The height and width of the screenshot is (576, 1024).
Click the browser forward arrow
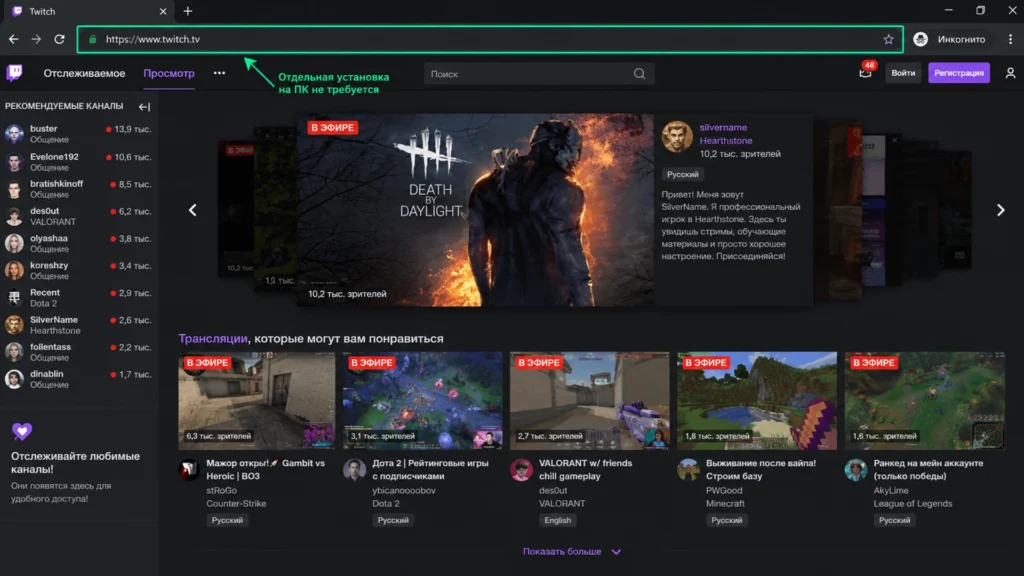[36, 39]
